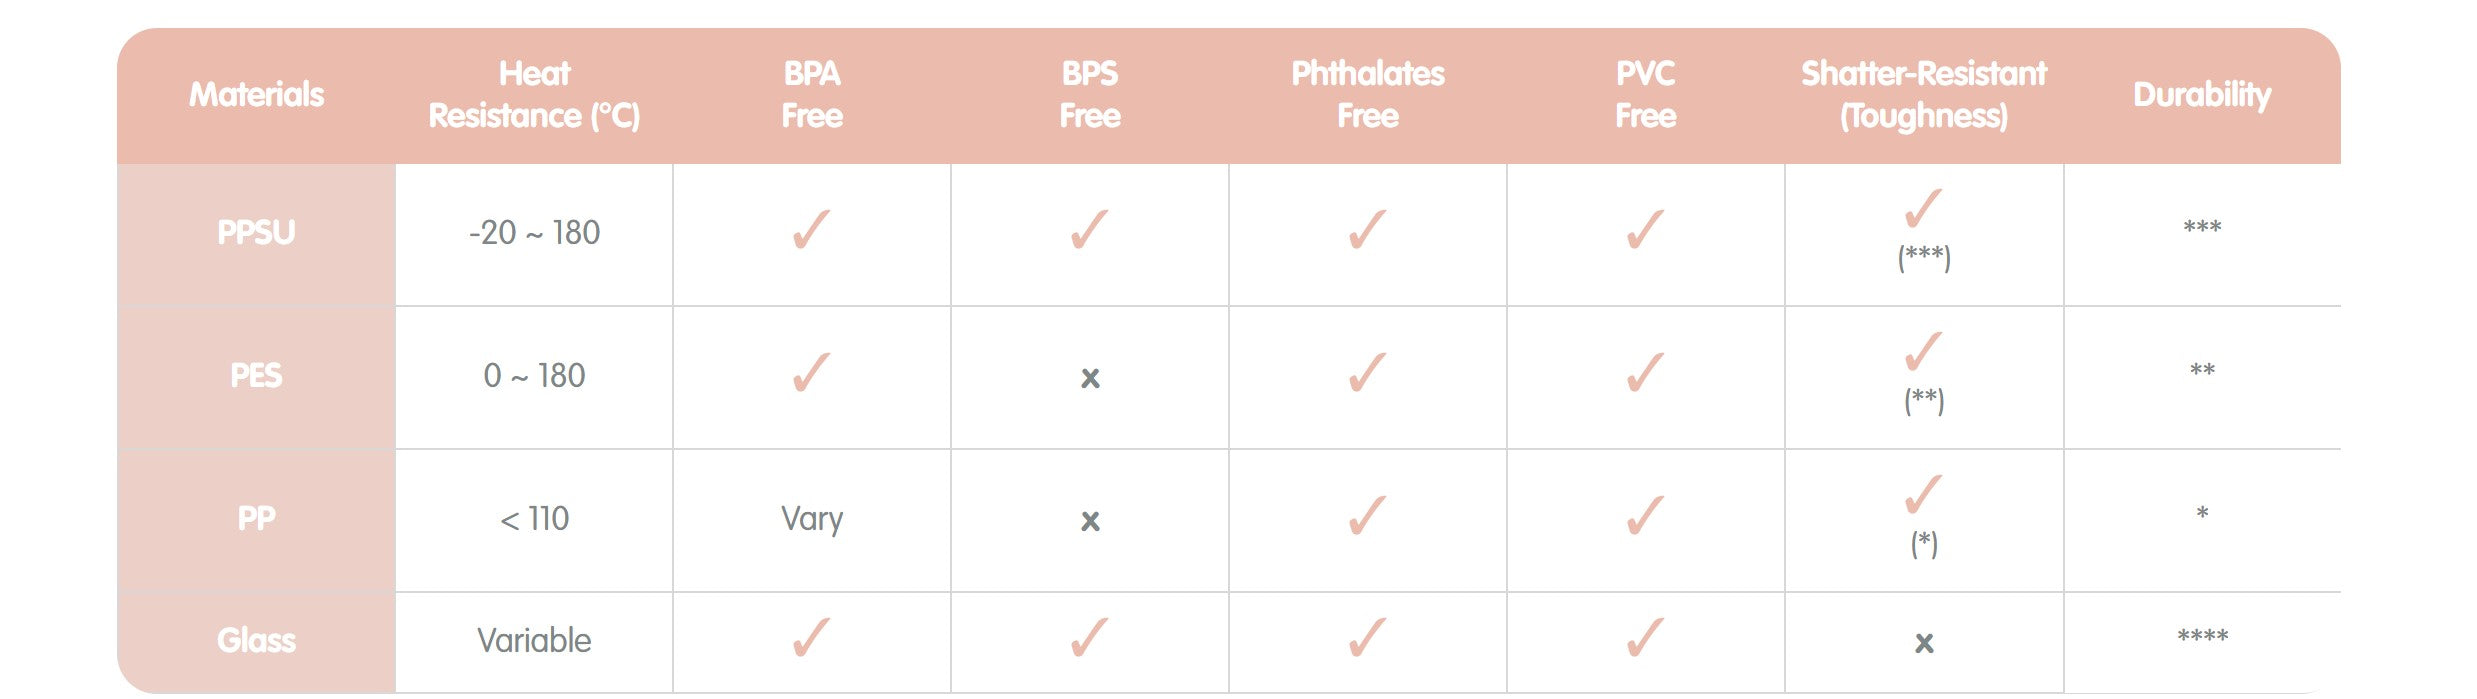2477x699 pixels.
Task: Click the Glass PVC Free checkmark
Action: (x=1645, y=638)
